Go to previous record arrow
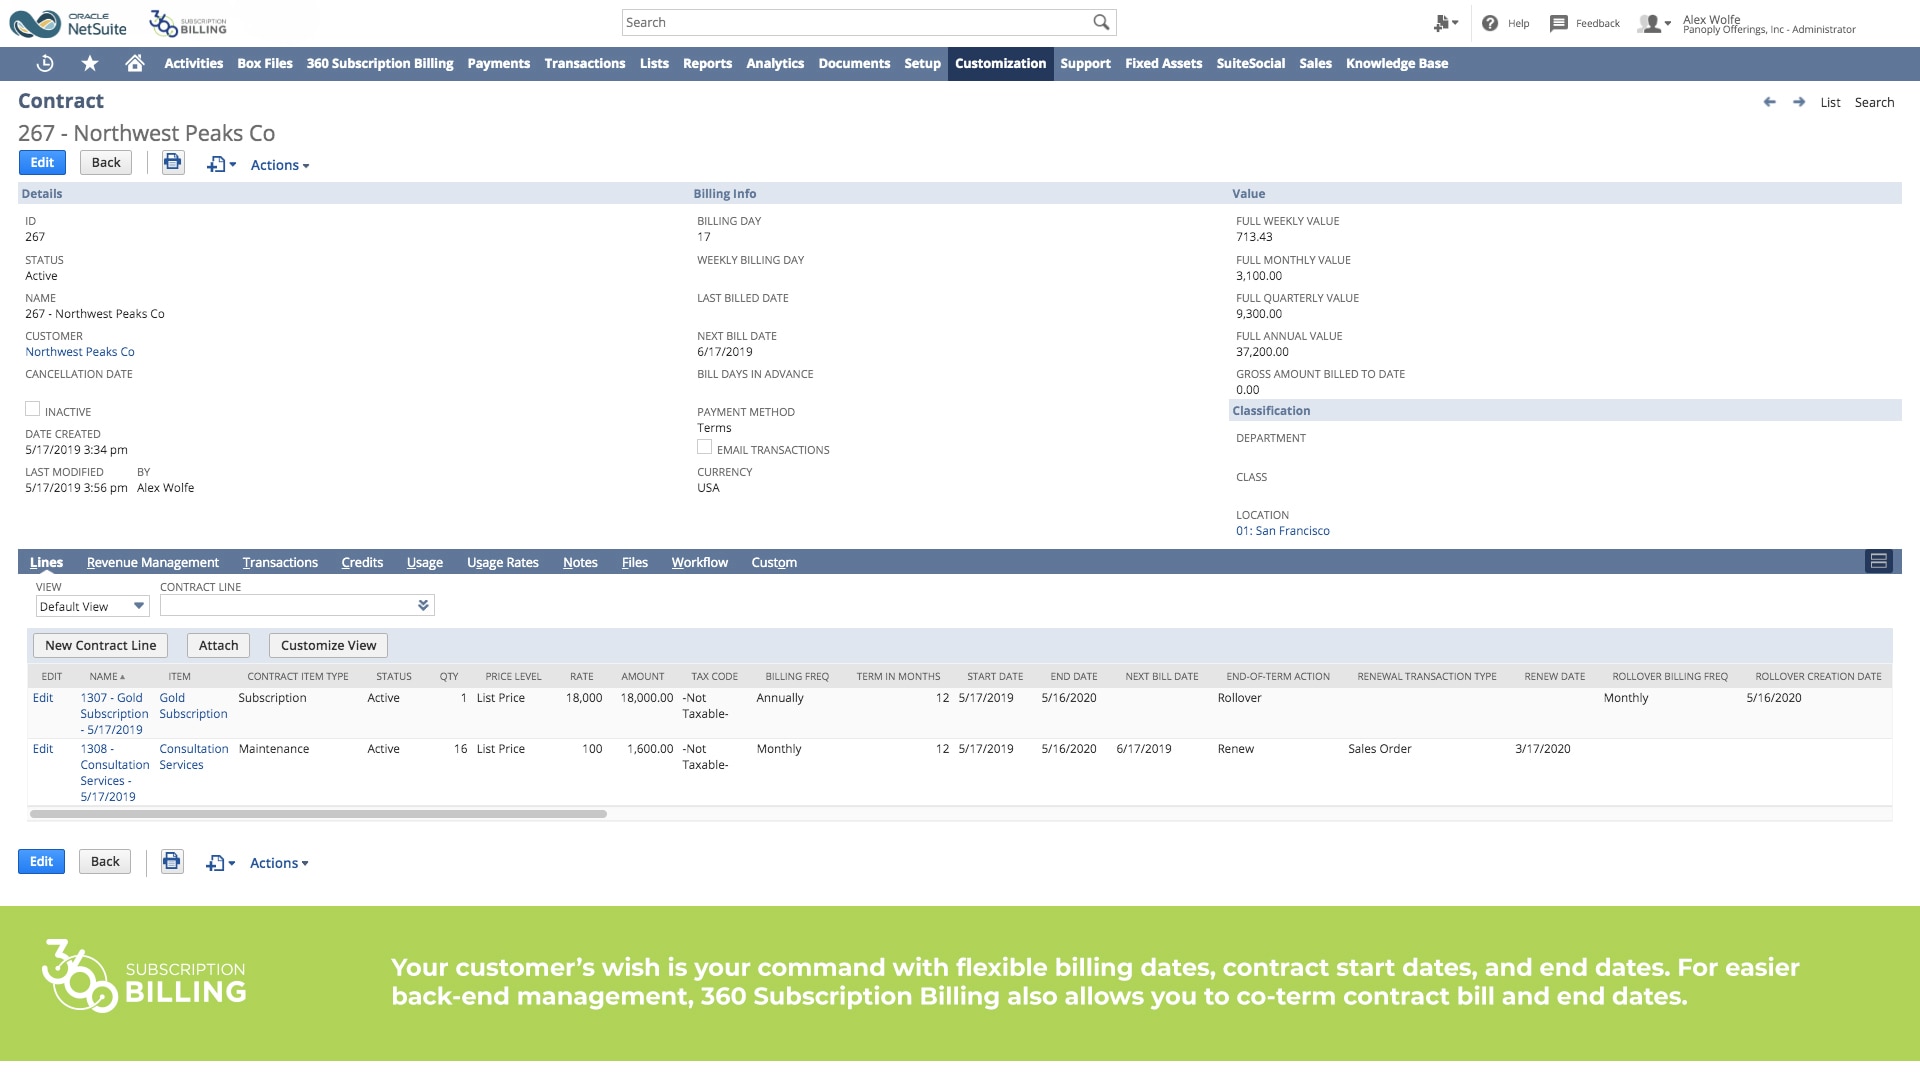 1769,102
